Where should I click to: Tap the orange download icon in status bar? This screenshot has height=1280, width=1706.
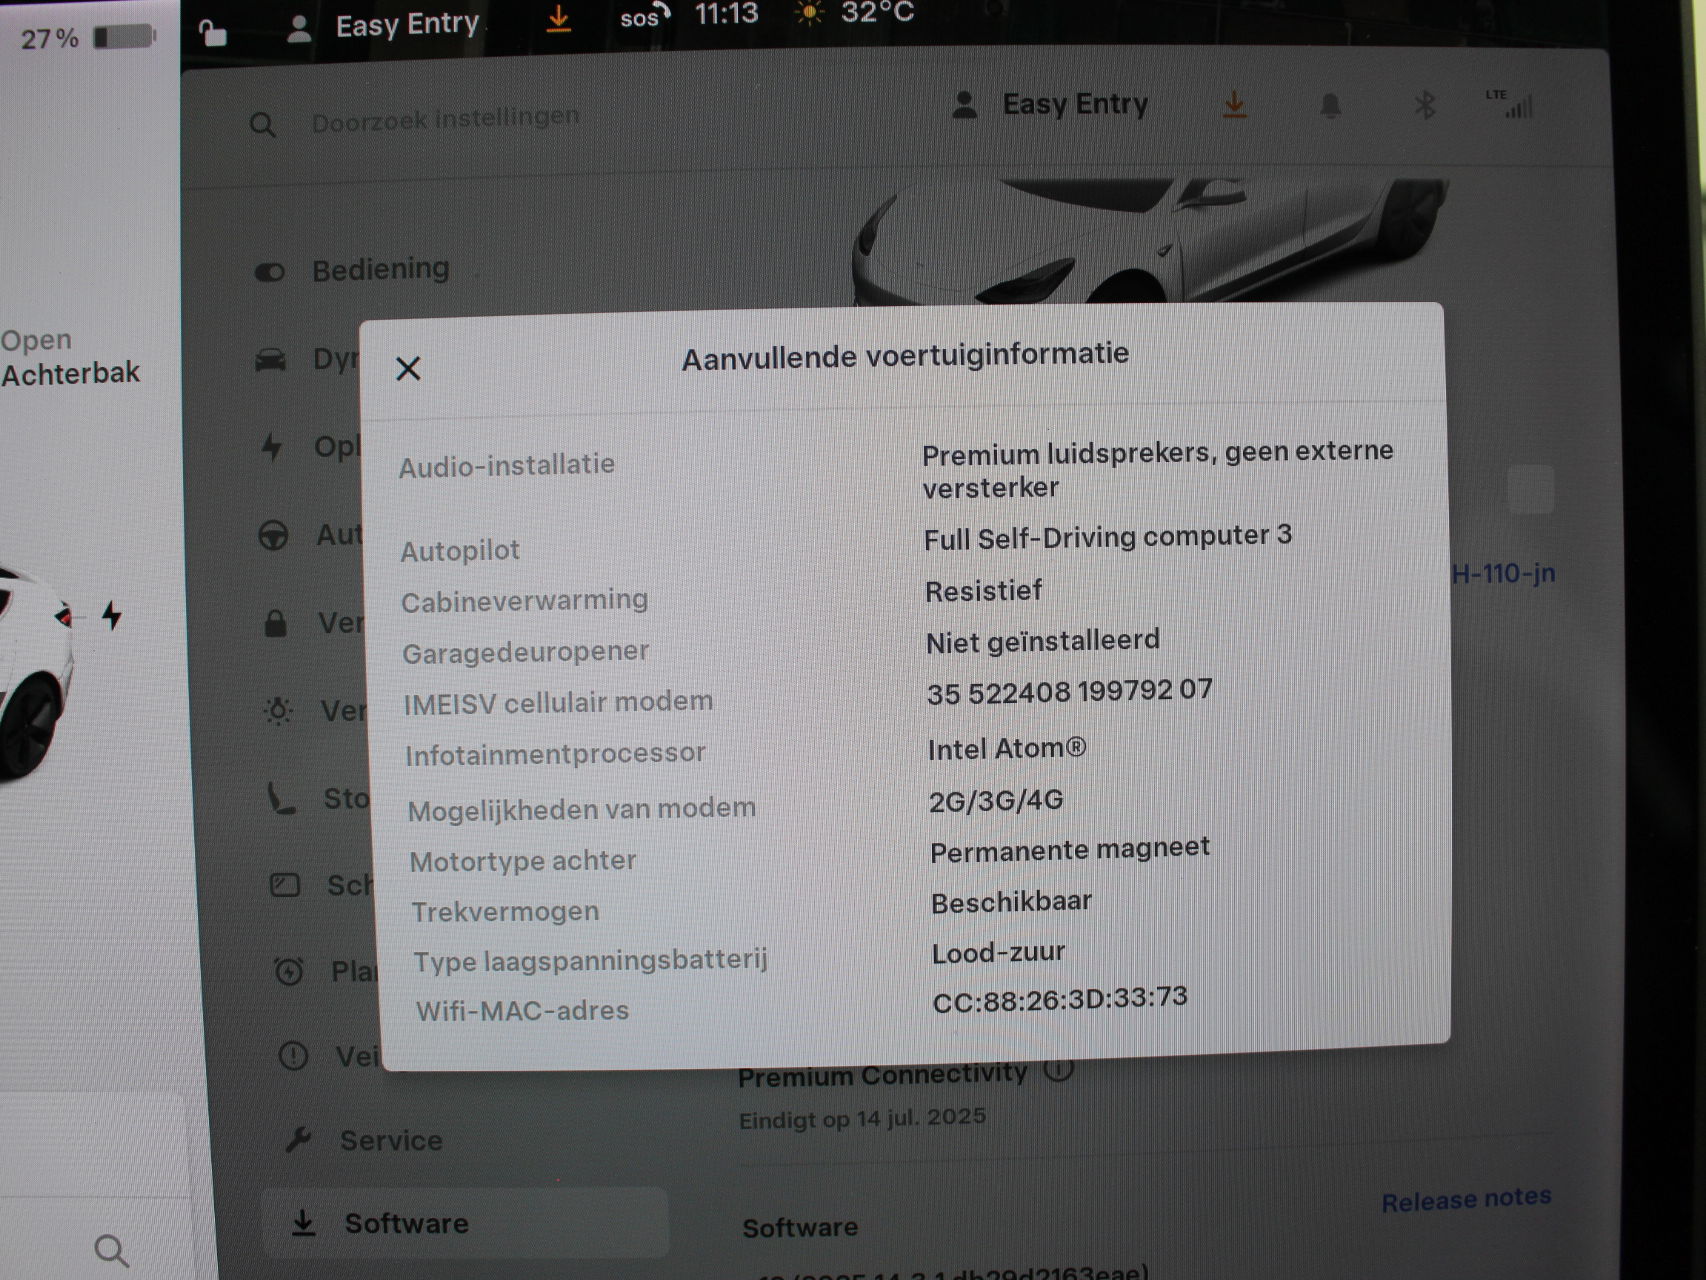(558, 19)
